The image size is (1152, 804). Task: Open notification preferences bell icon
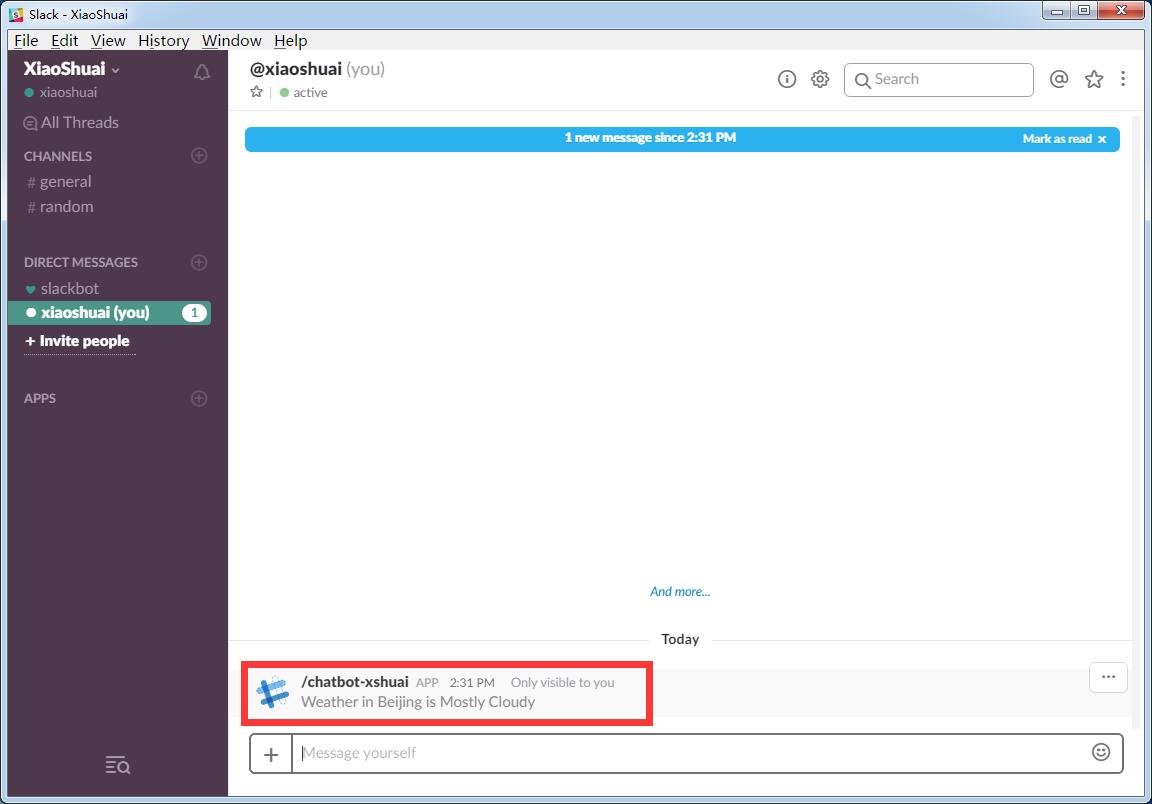[201, 72]
